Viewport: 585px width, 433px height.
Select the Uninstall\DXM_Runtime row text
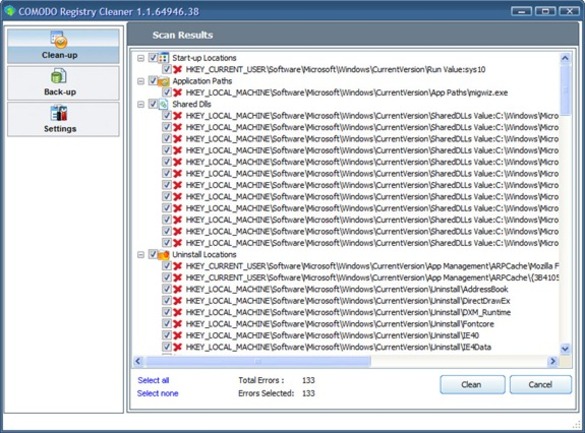(348, 312)
